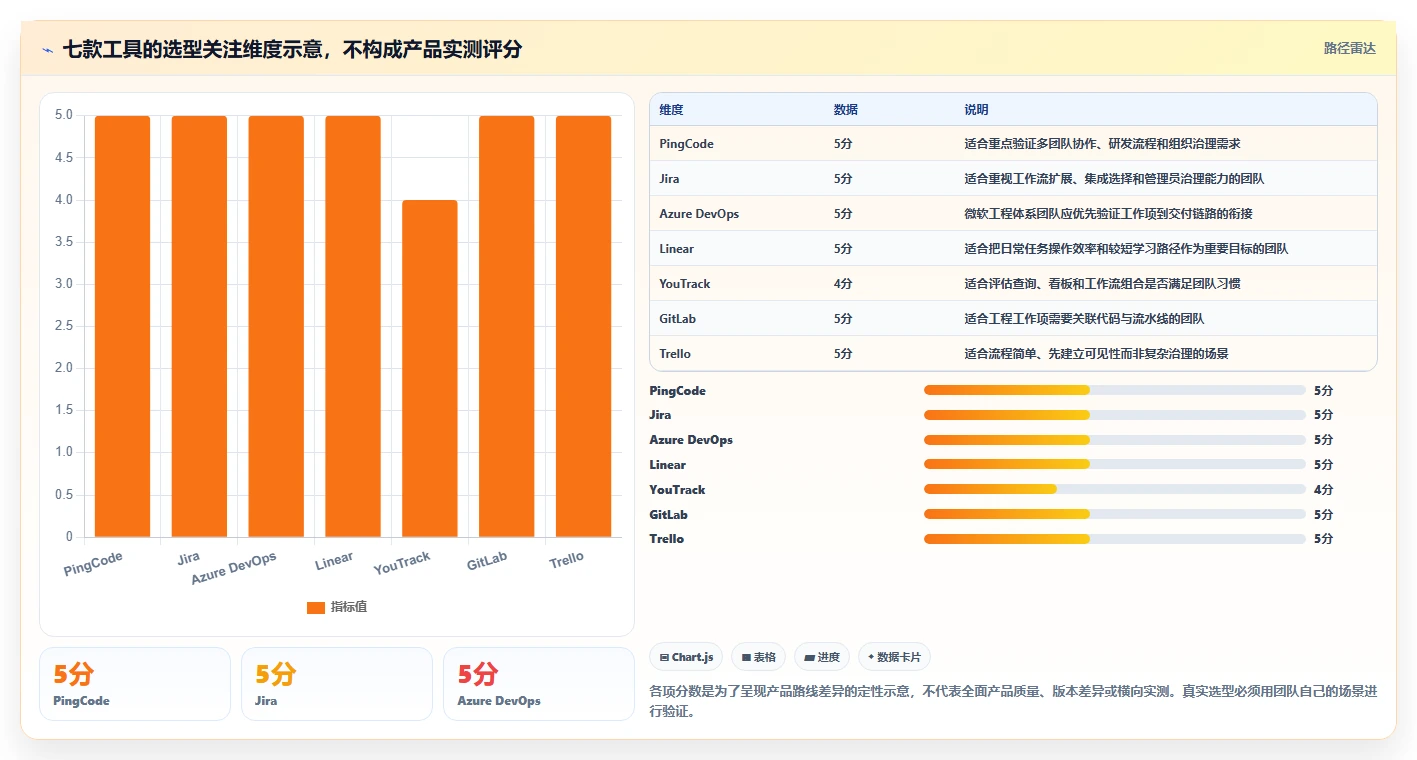
Task: Click the Azure DevOps cell in the table
Action: coord(699,214)
